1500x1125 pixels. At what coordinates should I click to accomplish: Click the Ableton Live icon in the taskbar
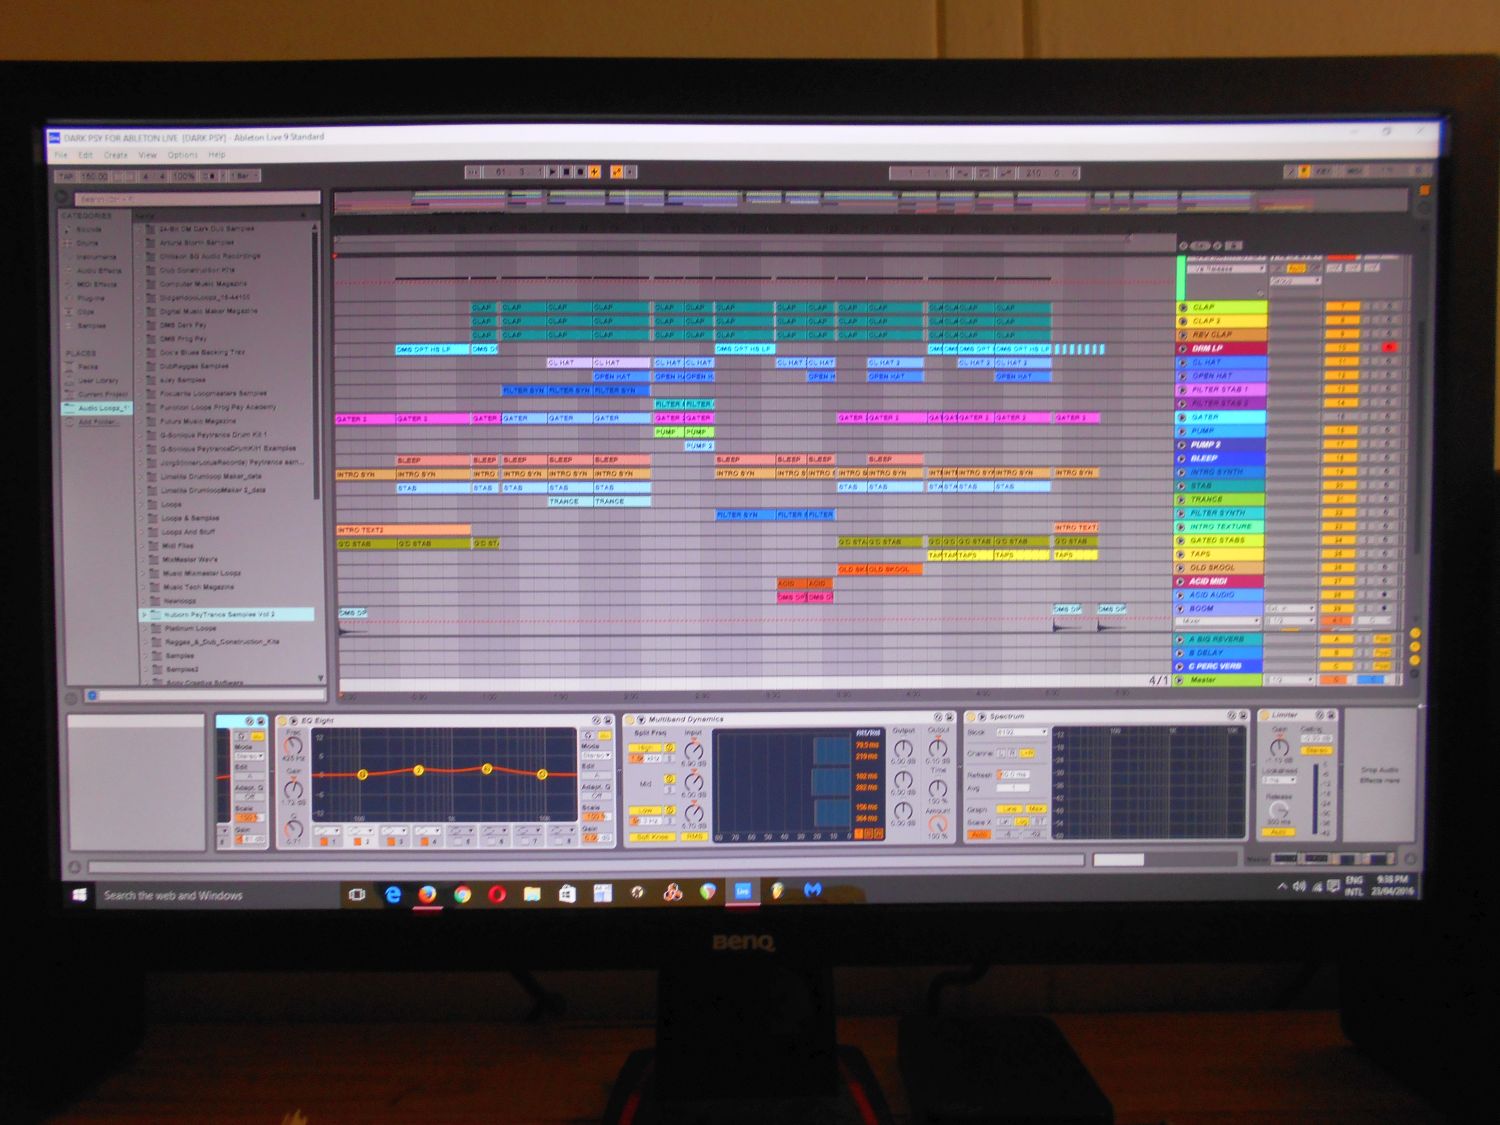pyautogui.click(x=742, y=891)
